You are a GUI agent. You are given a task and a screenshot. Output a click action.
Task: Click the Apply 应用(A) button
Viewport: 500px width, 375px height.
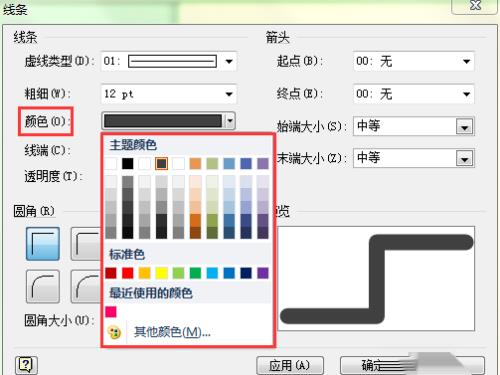pyautogui.click(x=290, y=365)
